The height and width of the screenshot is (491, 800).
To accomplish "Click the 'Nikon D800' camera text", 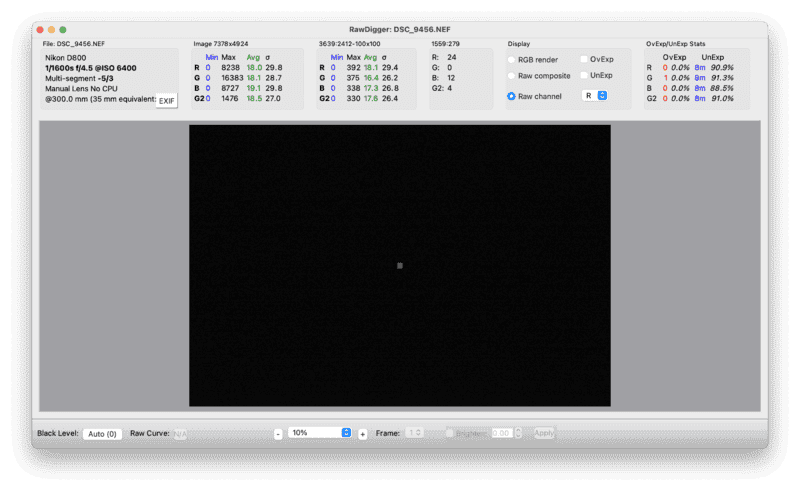I will (x=65, y=58).
